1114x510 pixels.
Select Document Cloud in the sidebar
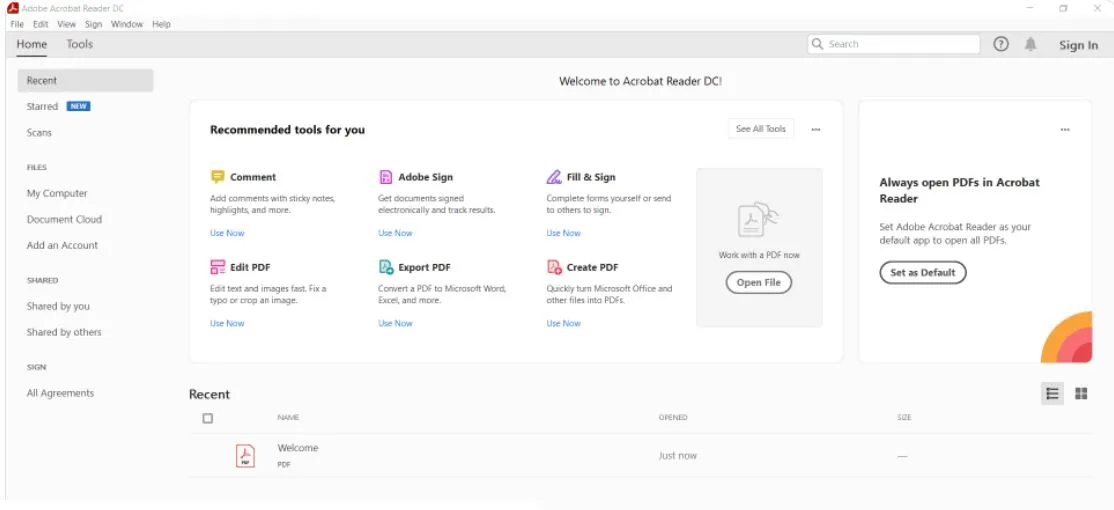[64, 219]
